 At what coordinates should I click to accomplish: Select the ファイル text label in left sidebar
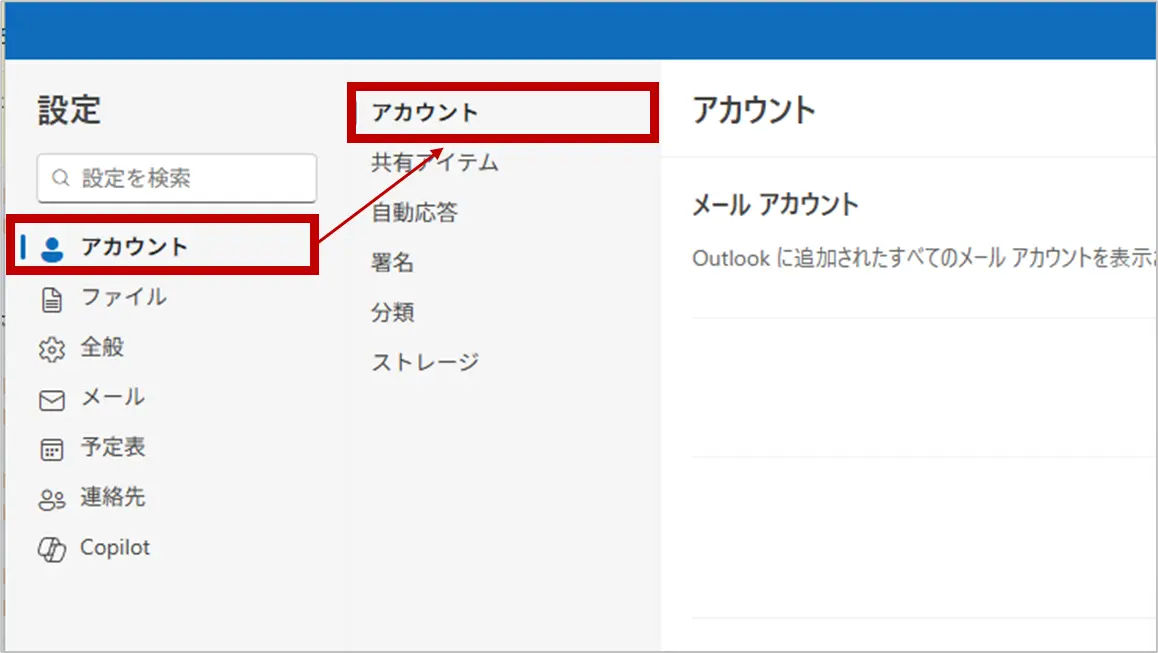pos(123,297)
